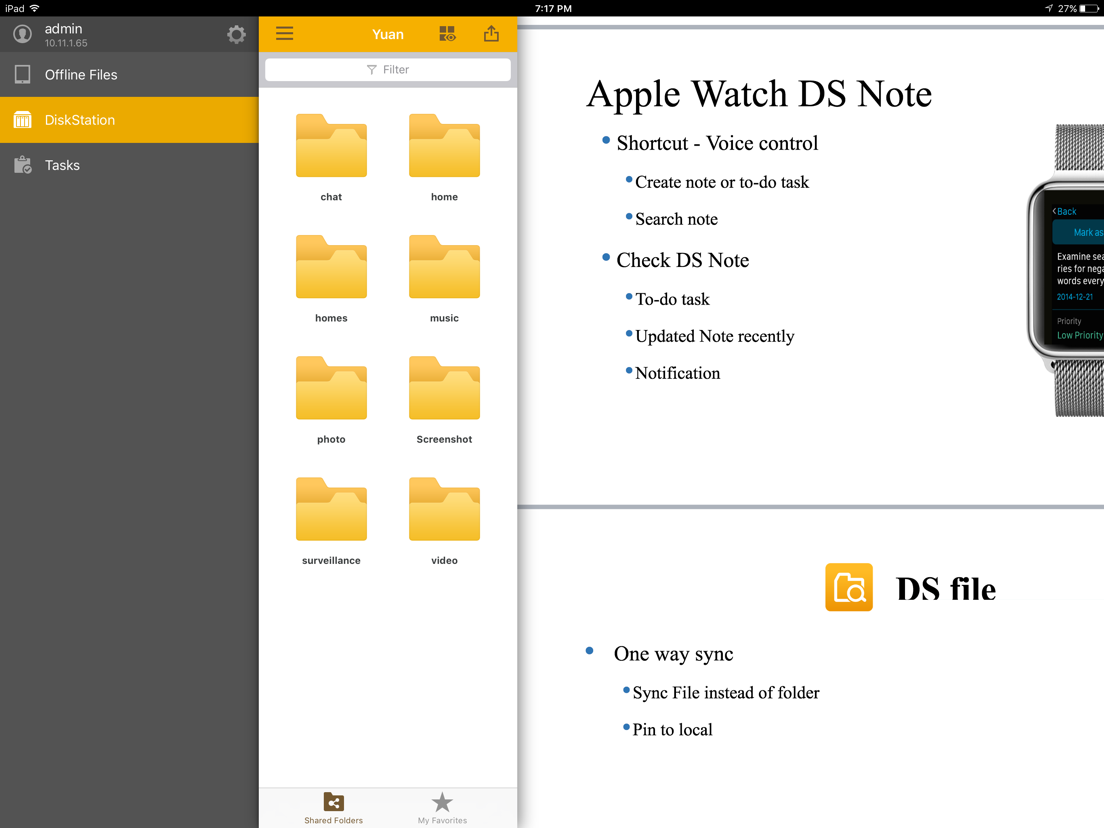
Task: Open the photo folder
Action: click(331, 388)
